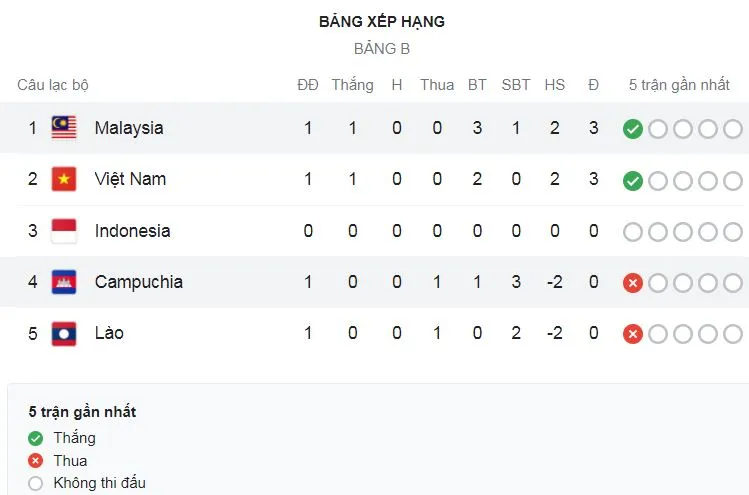Viewport: 749px width, 495px height.
Task: Click the red Thua legend icon
Action: 36,461
